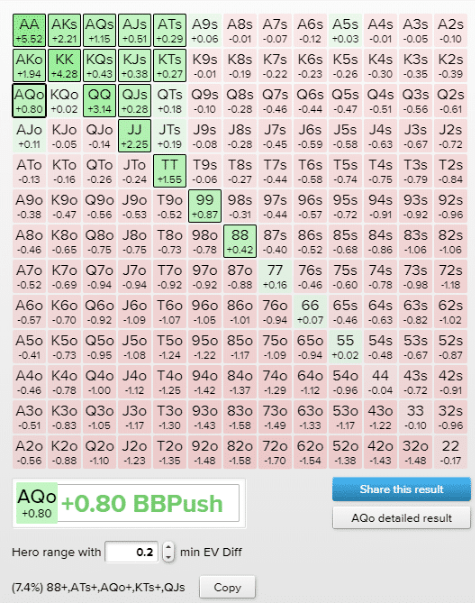Select the 88 hand cell
Image resolution: width=475 pixels, height=603 pixels.
click(240, 241)
